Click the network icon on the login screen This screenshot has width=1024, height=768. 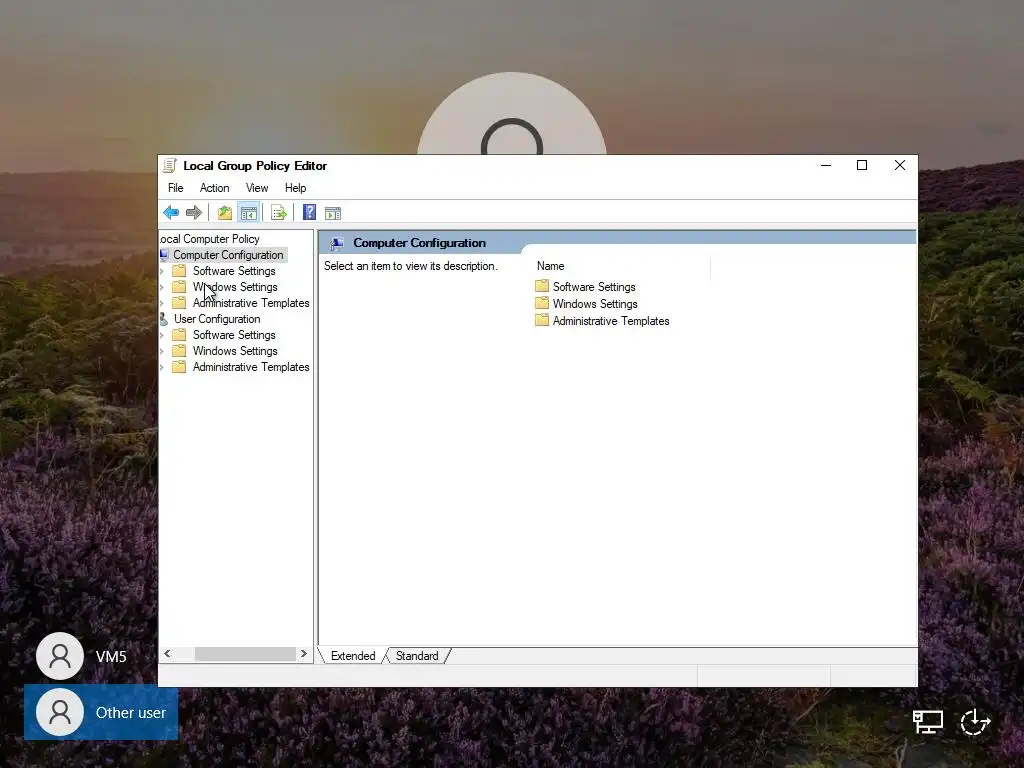point(928,722)
